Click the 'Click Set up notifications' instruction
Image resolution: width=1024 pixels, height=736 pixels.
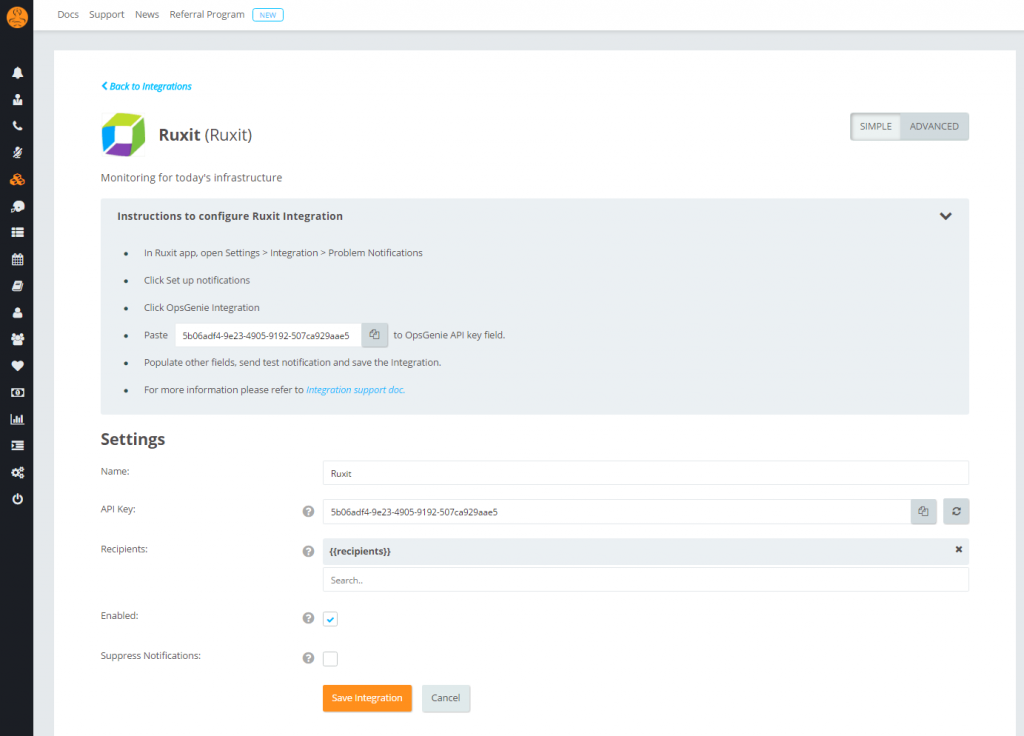[x=197, y=280]
